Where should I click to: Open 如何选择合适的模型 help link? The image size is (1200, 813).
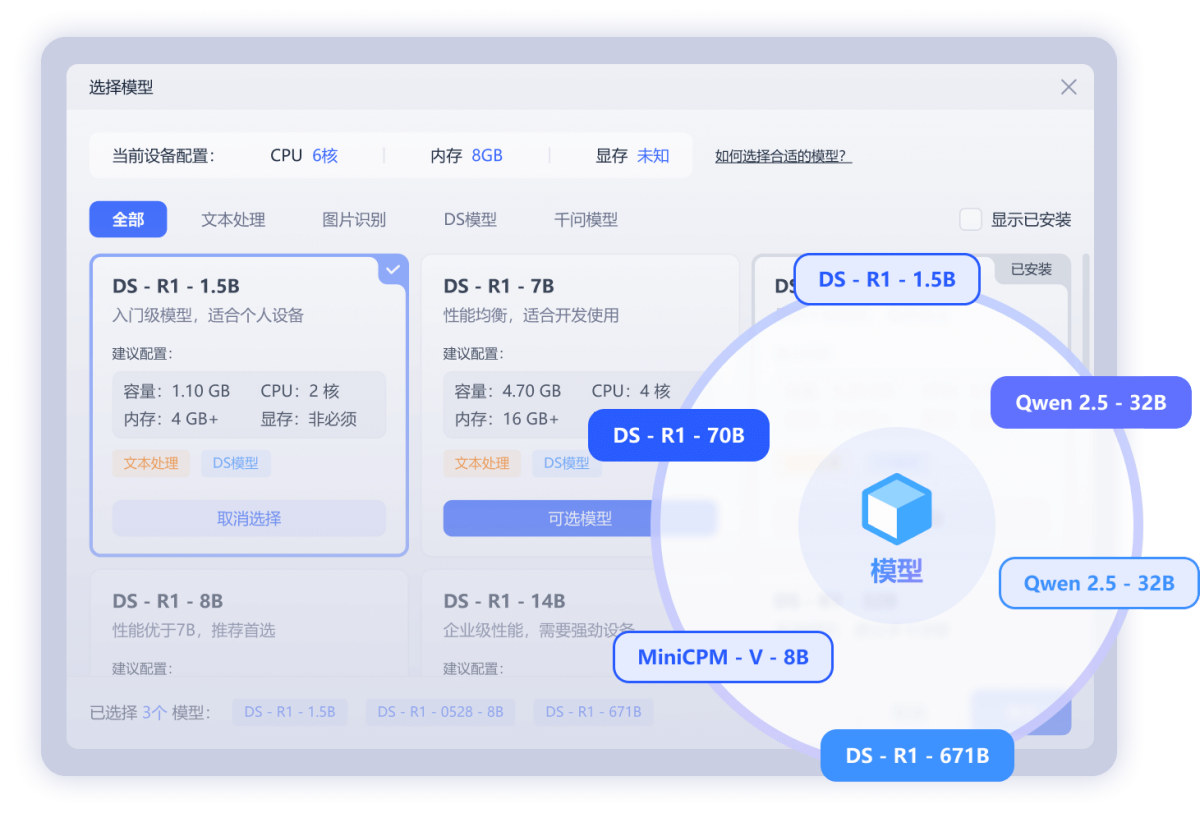coord(783,156)
